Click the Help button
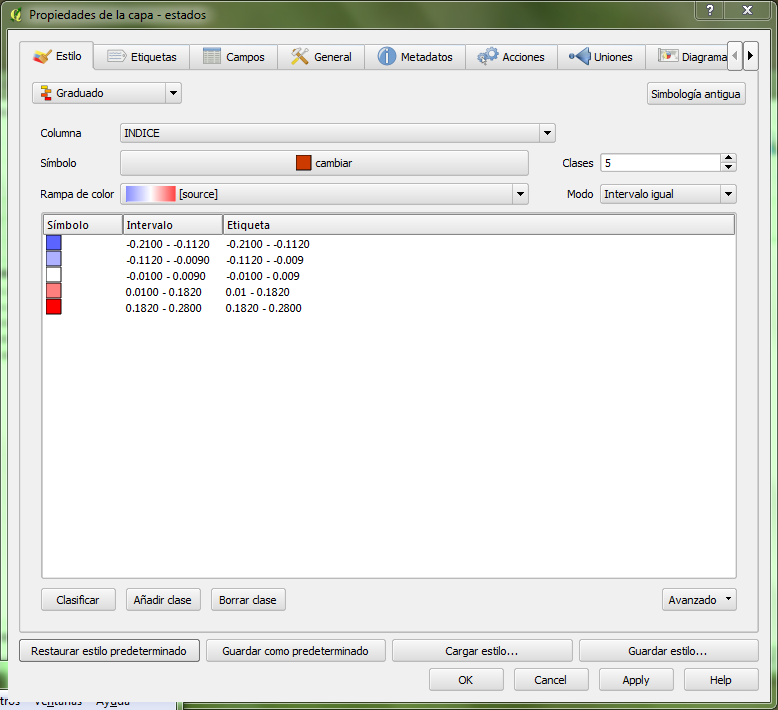The image size is (778, 710). (721, 680)
